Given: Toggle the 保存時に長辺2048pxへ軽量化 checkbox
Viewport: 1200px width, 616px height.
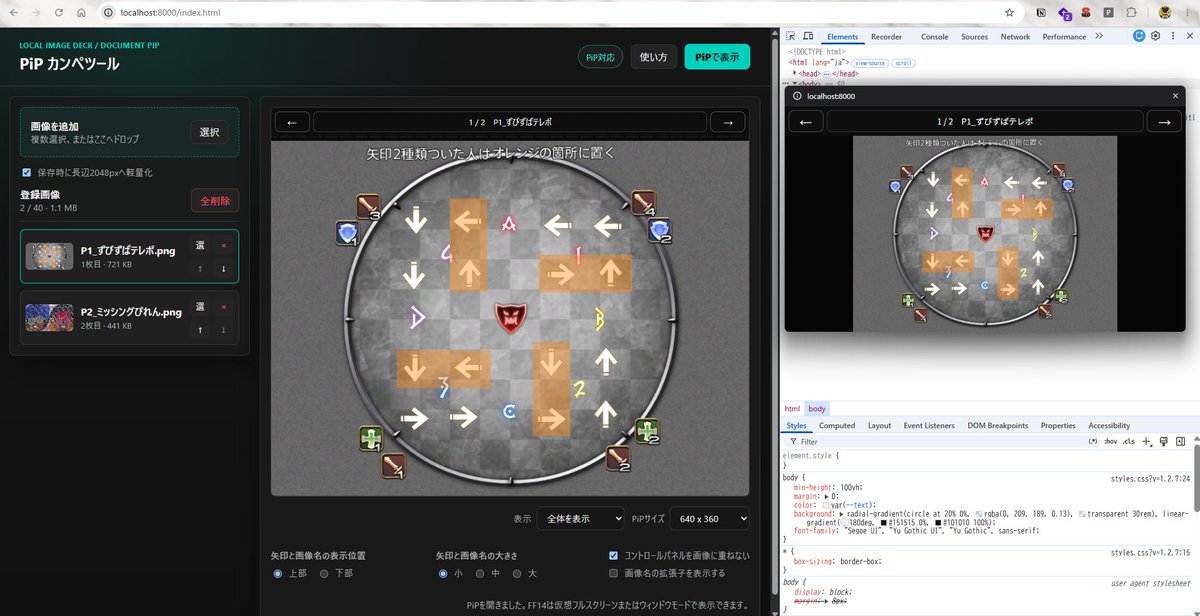Looking at the screenshot, I should pos(27,172).
